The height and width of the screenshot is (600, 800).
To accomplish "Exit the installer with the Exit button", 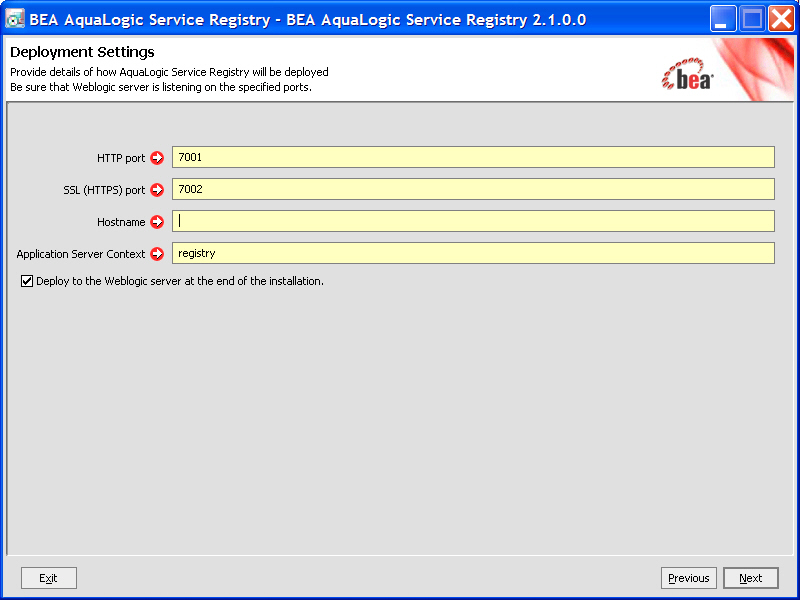I will (49, 578).
